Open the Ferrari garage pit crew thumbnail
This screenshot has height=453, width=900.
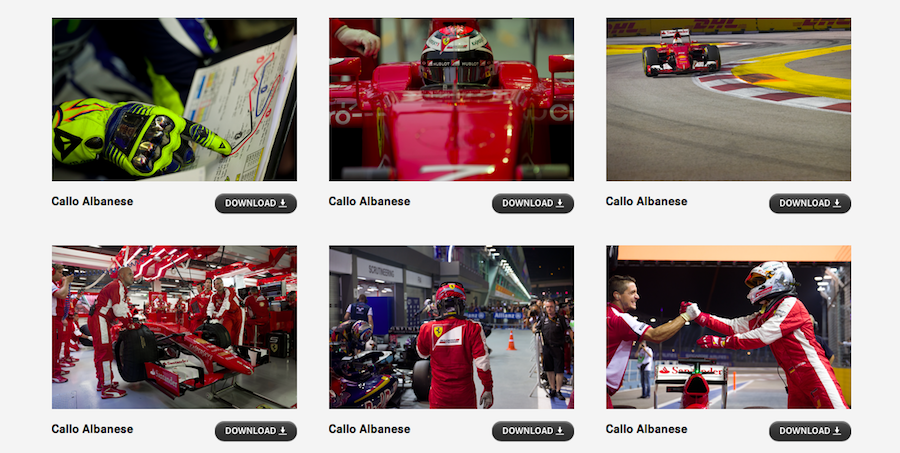[174, 327]
